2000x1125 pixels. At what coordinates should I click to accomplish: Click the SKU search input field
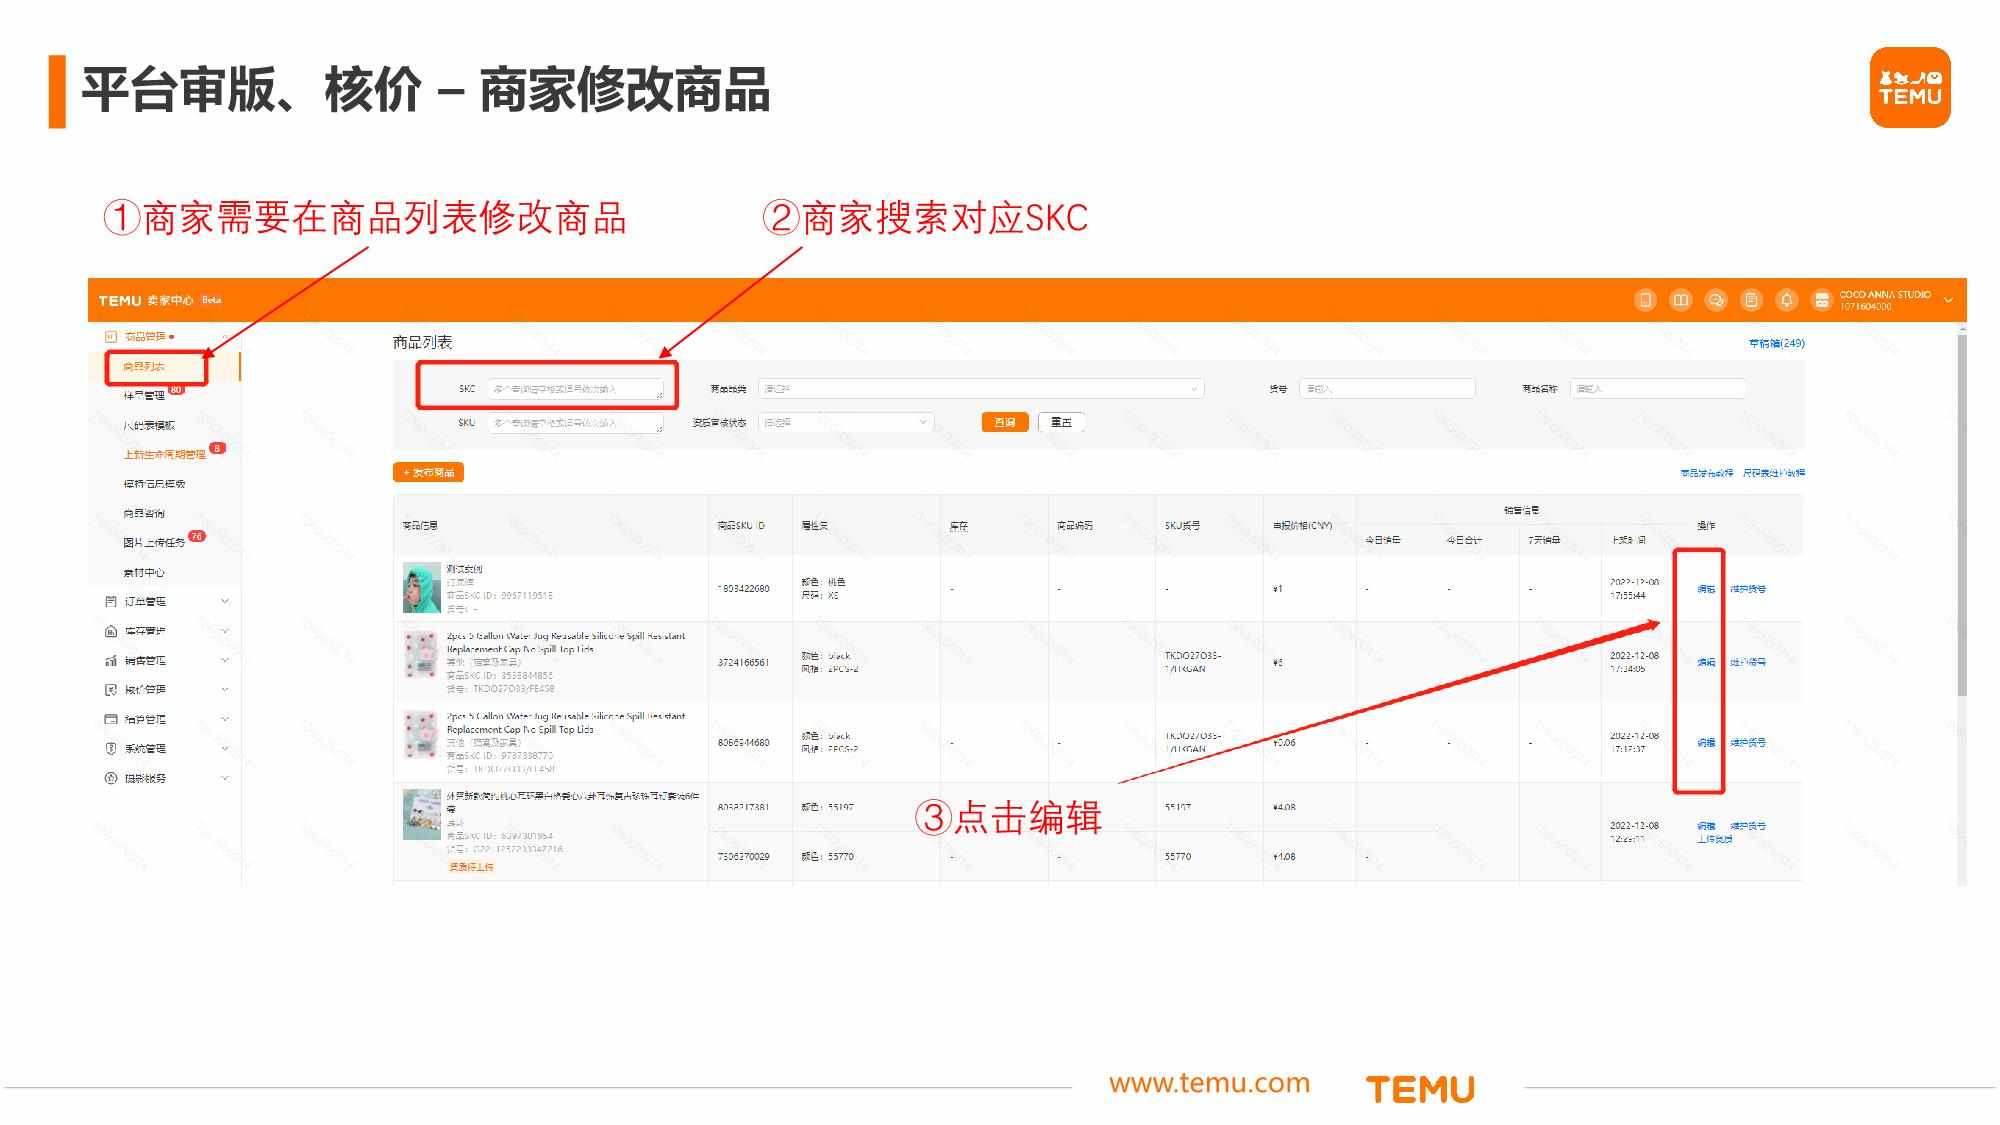575,422
